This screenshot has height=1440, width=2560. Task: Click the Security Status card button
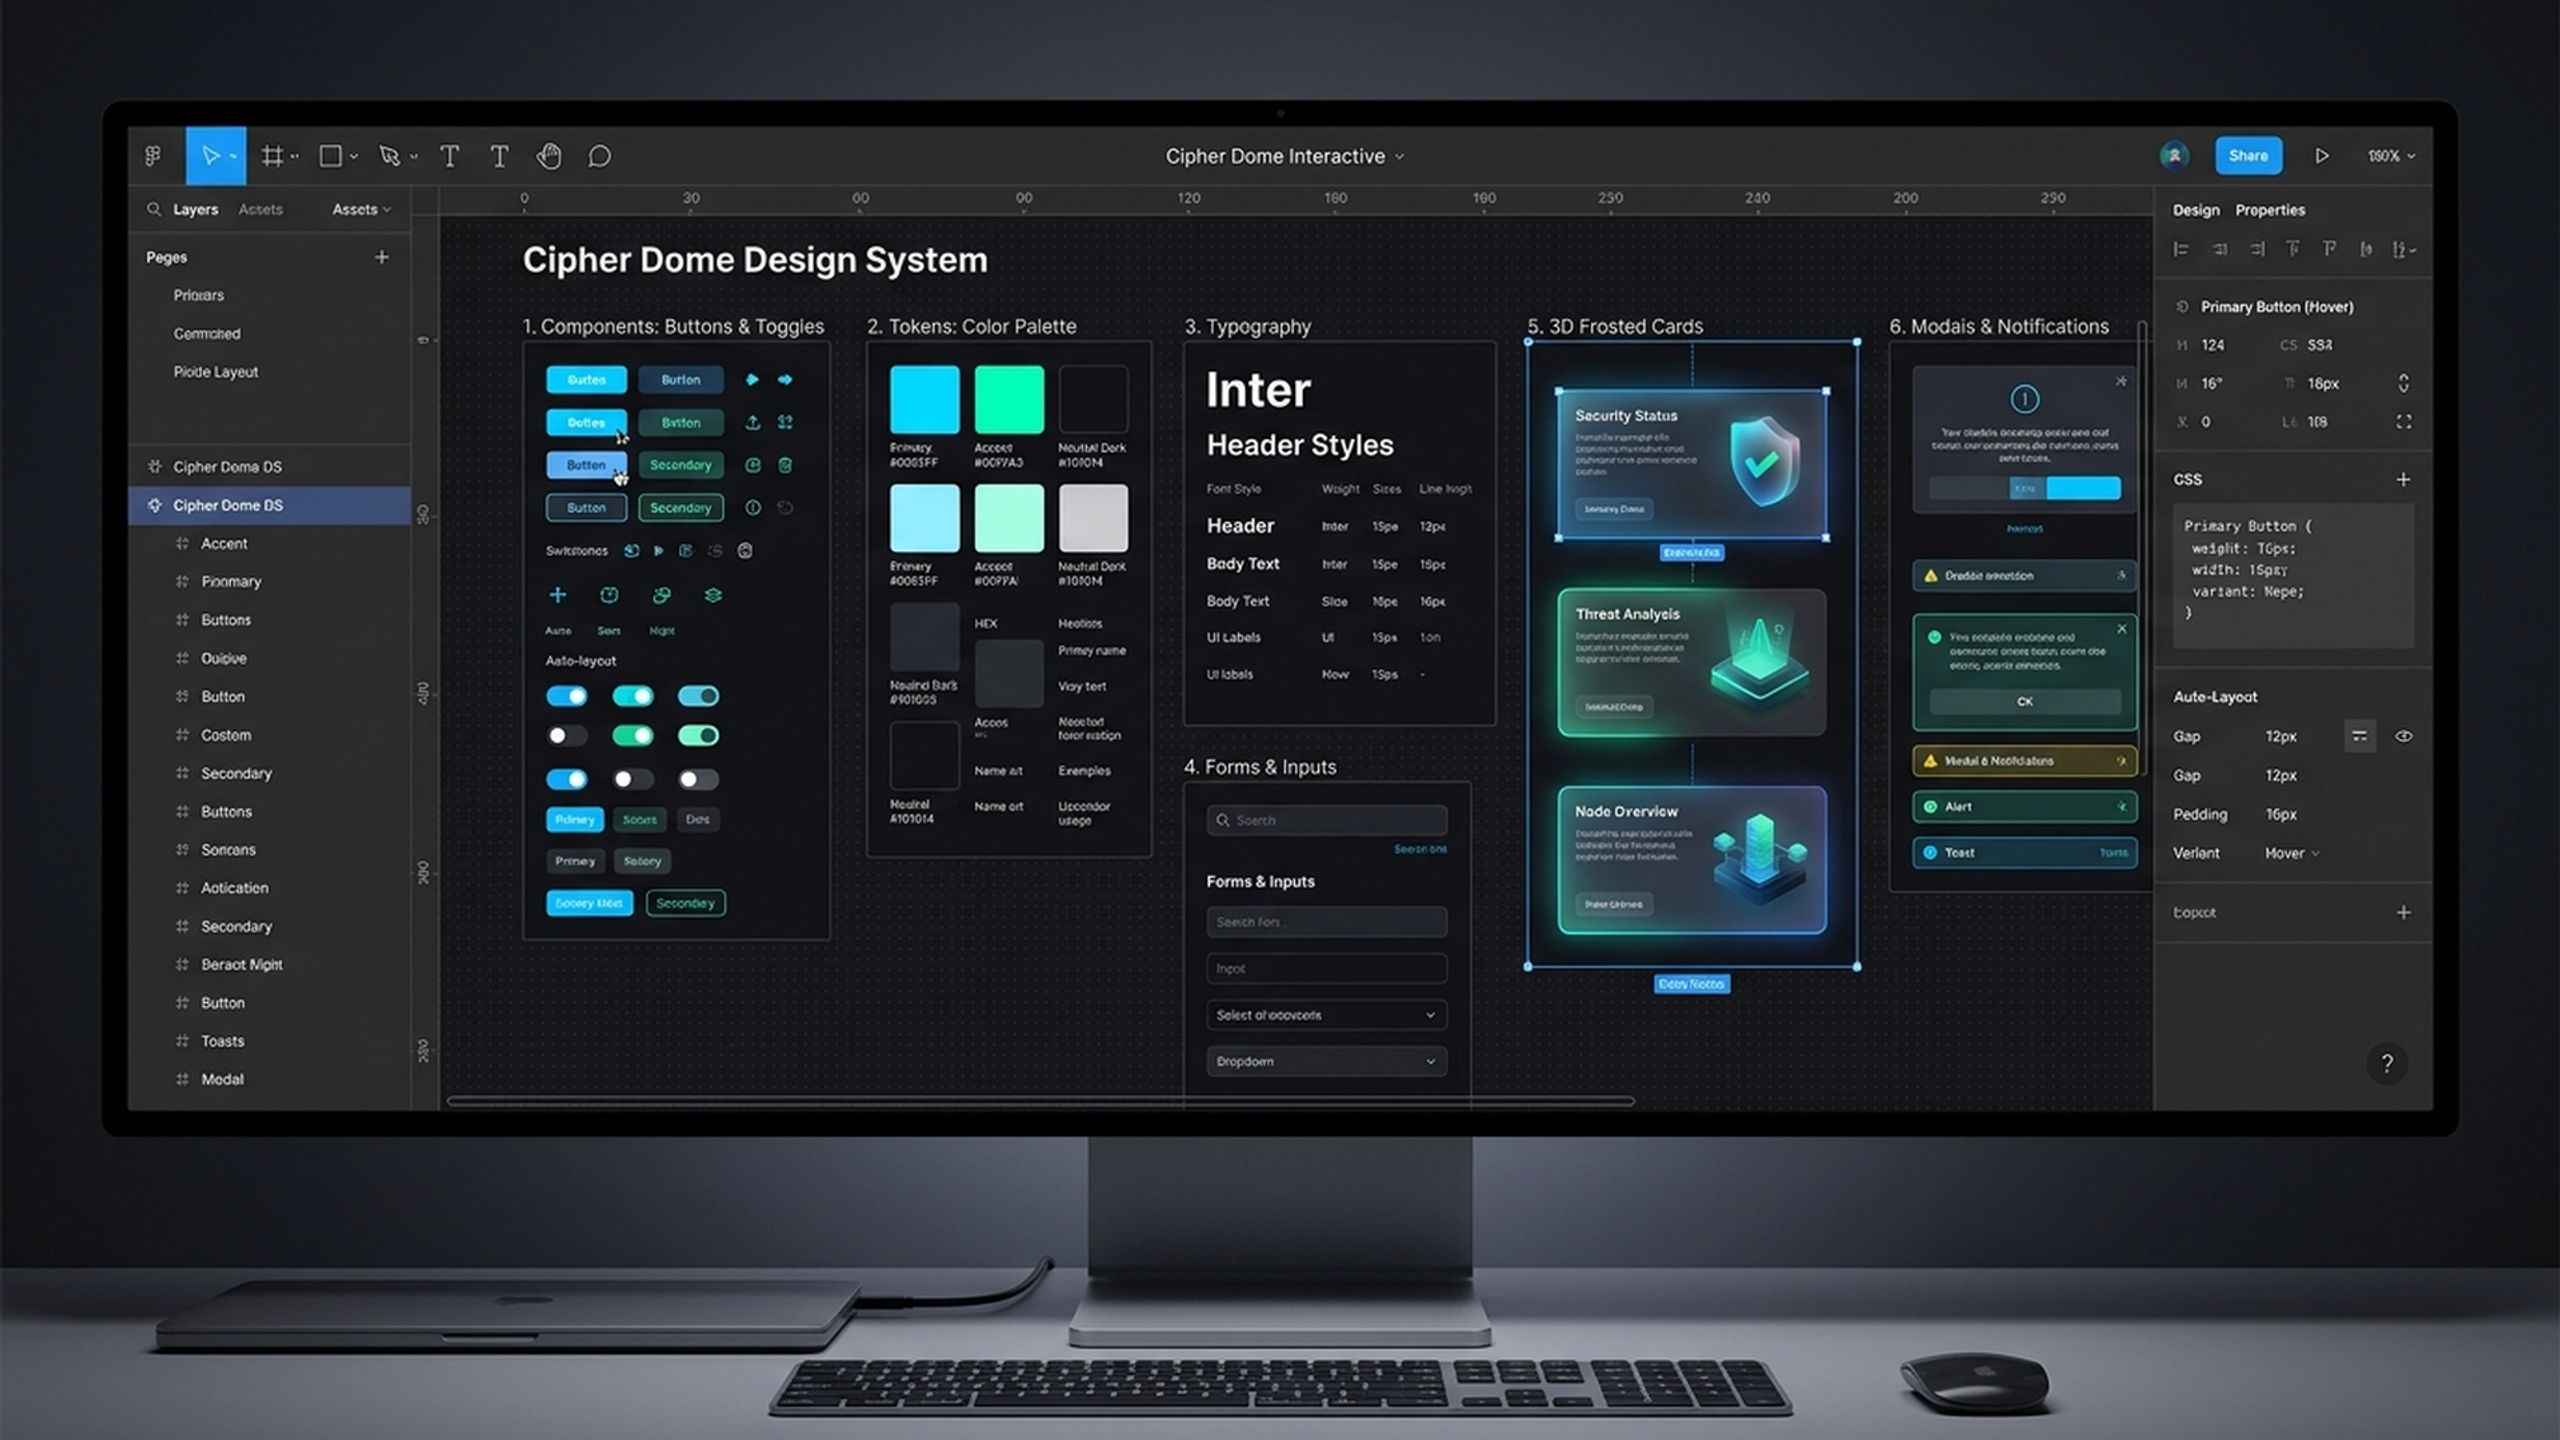tap(1614, 509)
